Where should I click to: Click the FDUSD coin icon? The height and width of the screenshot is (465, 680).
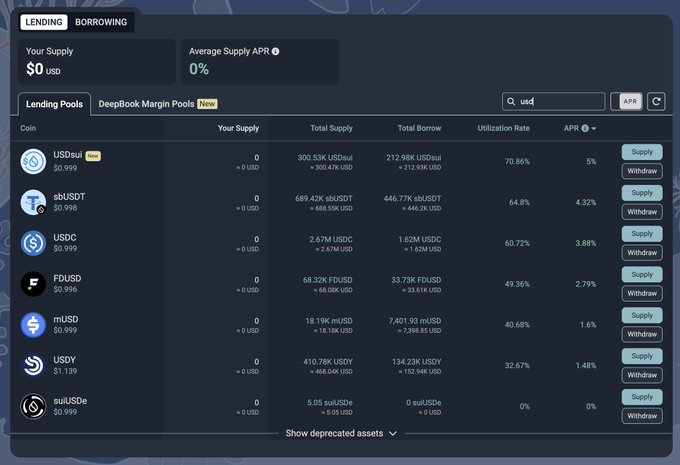click(x=33, y=284)
